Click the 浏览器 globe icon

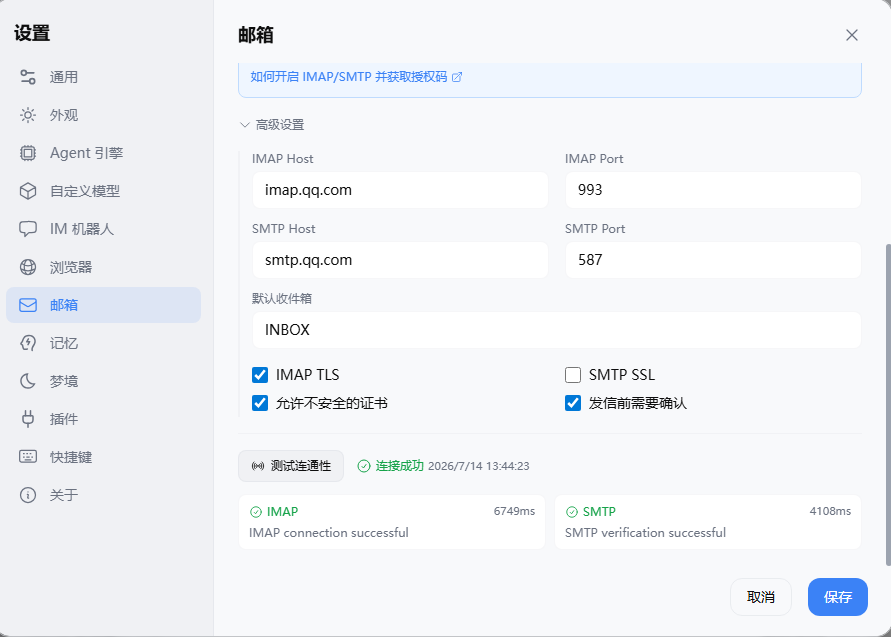click(x=28, y=267)
